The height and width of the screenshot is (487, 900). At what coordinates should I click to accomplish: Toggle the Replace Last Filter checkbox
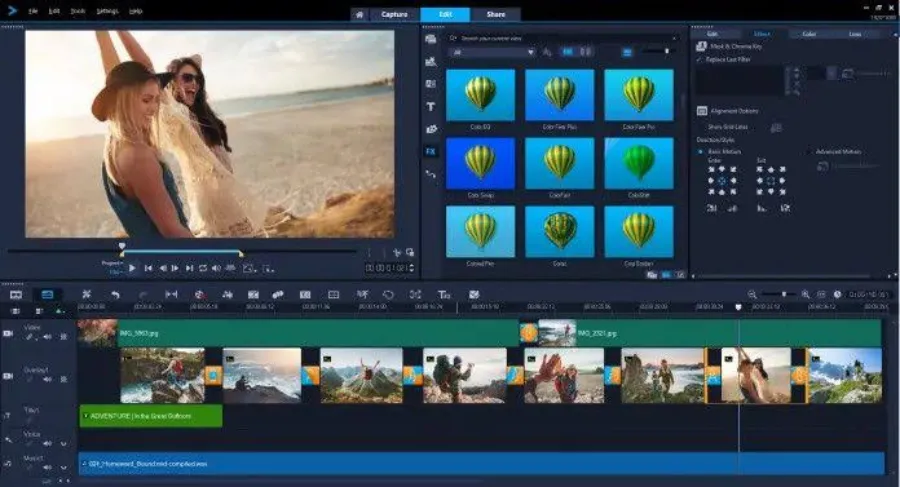(699, 60)
